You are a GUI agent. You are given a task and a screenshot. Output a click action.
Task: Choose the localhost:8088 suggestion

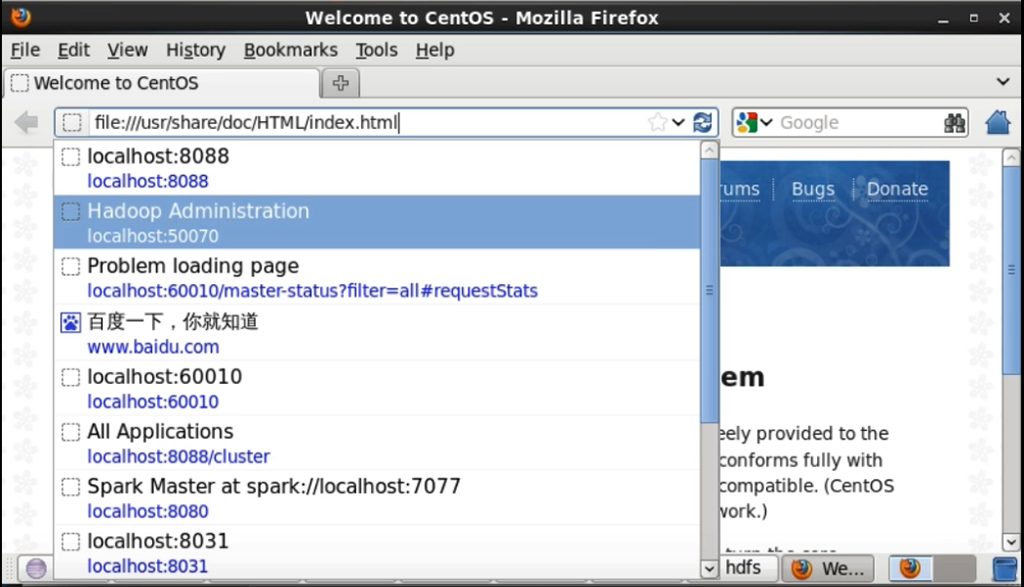[377, 168]
